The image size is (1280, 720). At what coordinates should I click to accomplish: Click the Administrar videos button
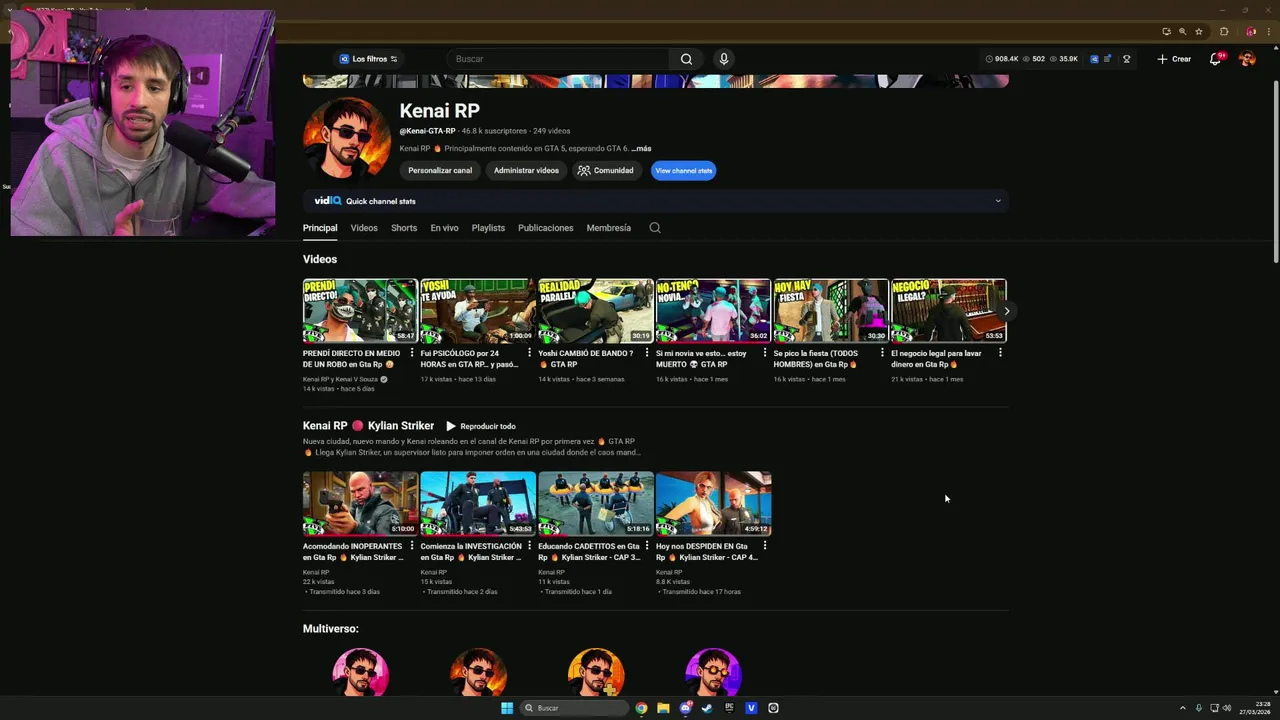tap(526, 170)
